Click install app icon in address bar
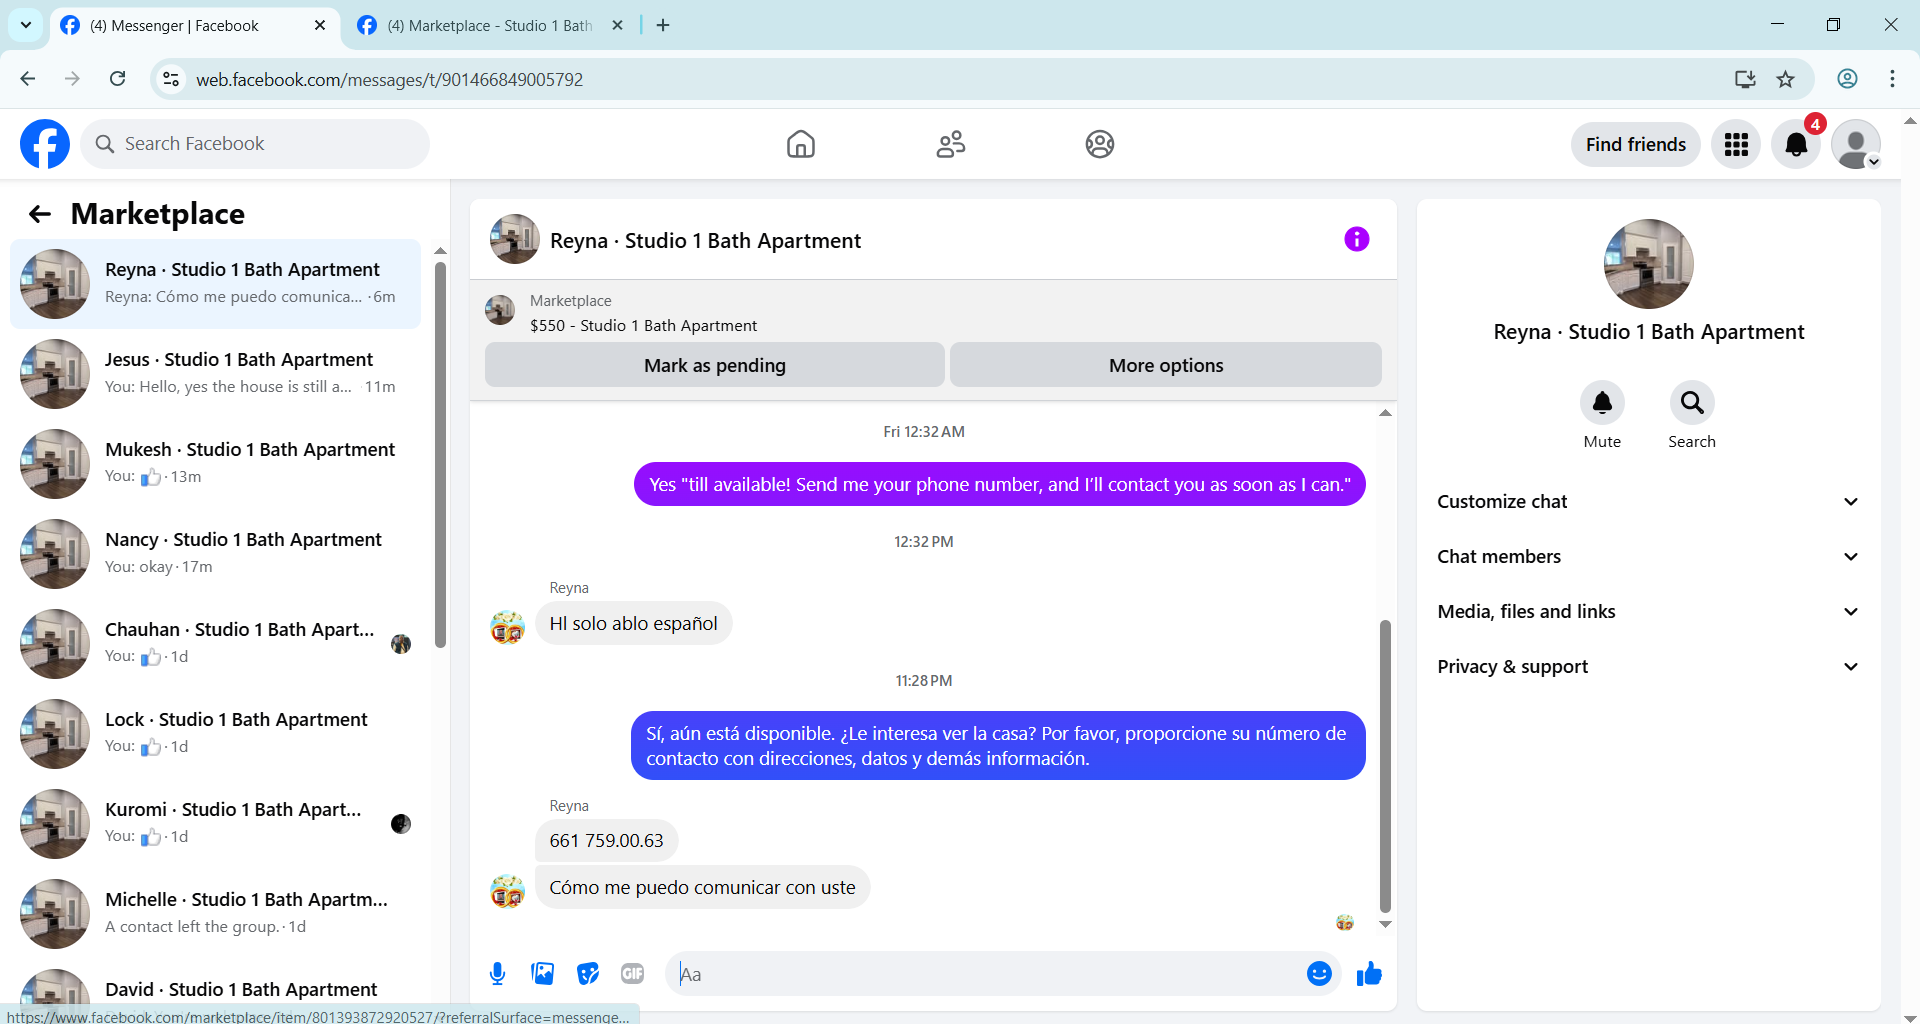The width and height of the screenshot is (1920, 1024). pos(1745,79)
